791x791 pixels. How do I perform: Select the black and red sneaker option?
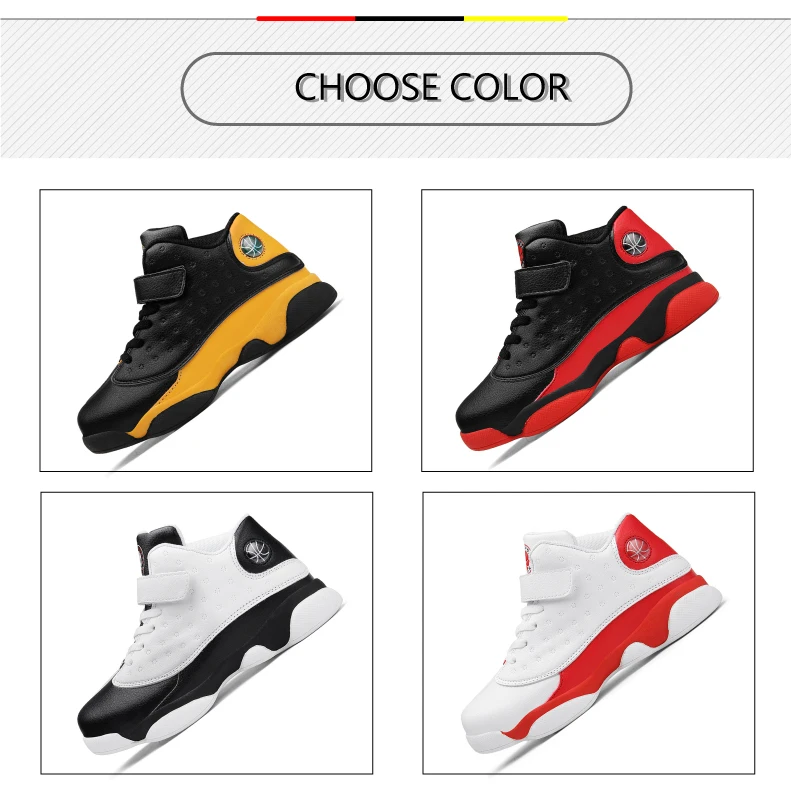click(587, 330)
